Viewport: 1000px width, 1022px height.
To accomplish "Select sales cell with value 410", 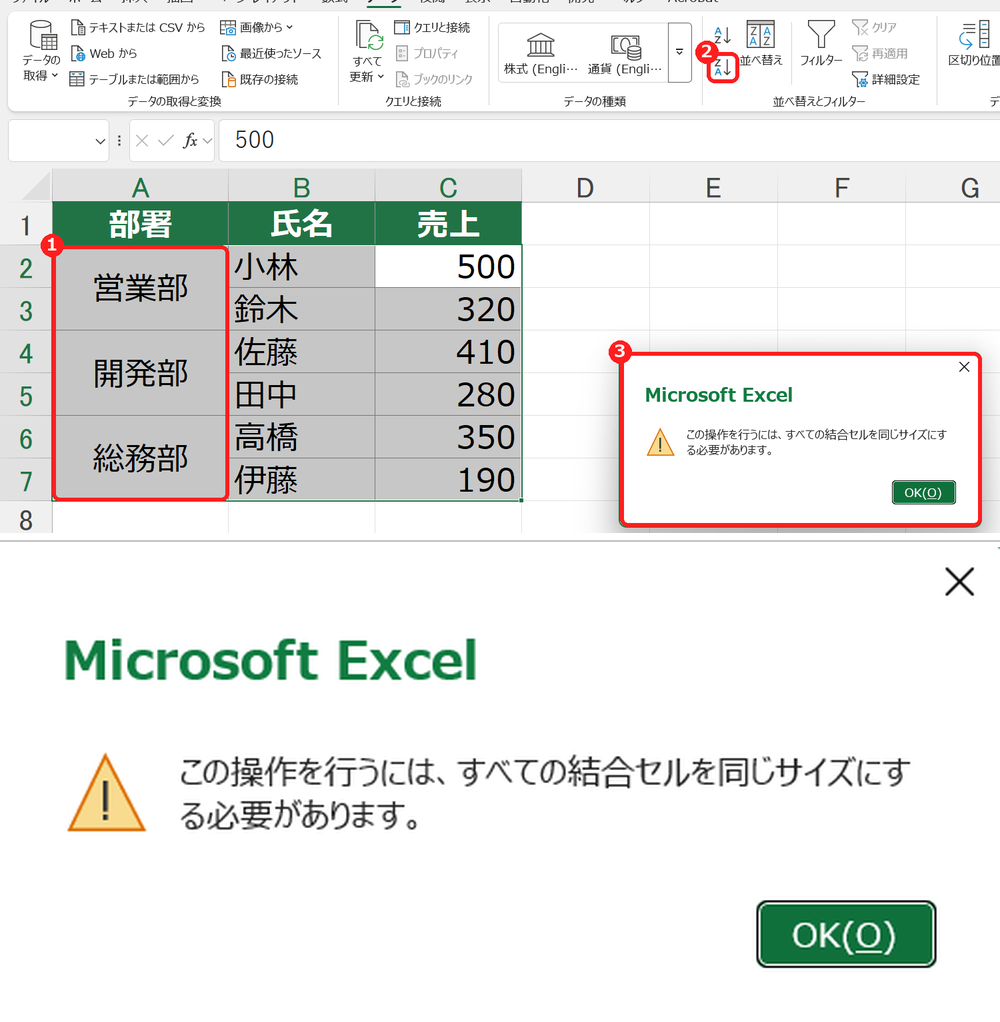I will [448, 352].
